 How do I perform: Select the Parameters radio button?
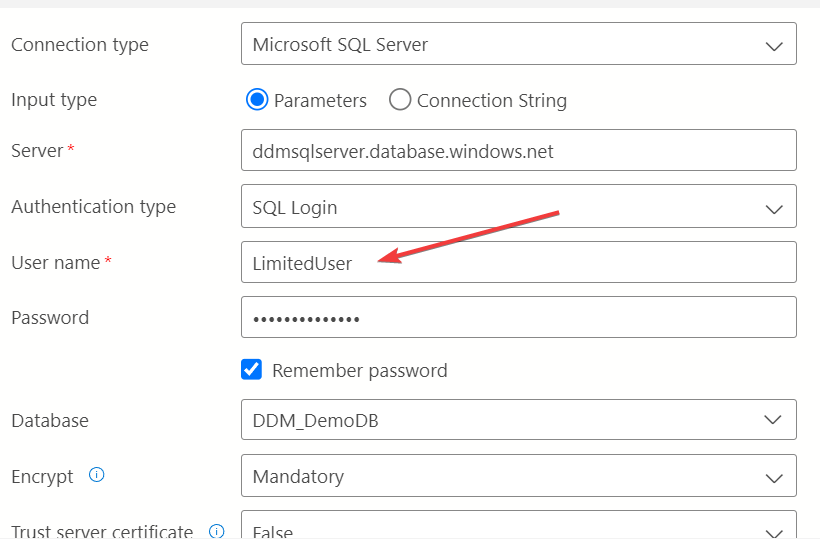click(x=257, y=99)
